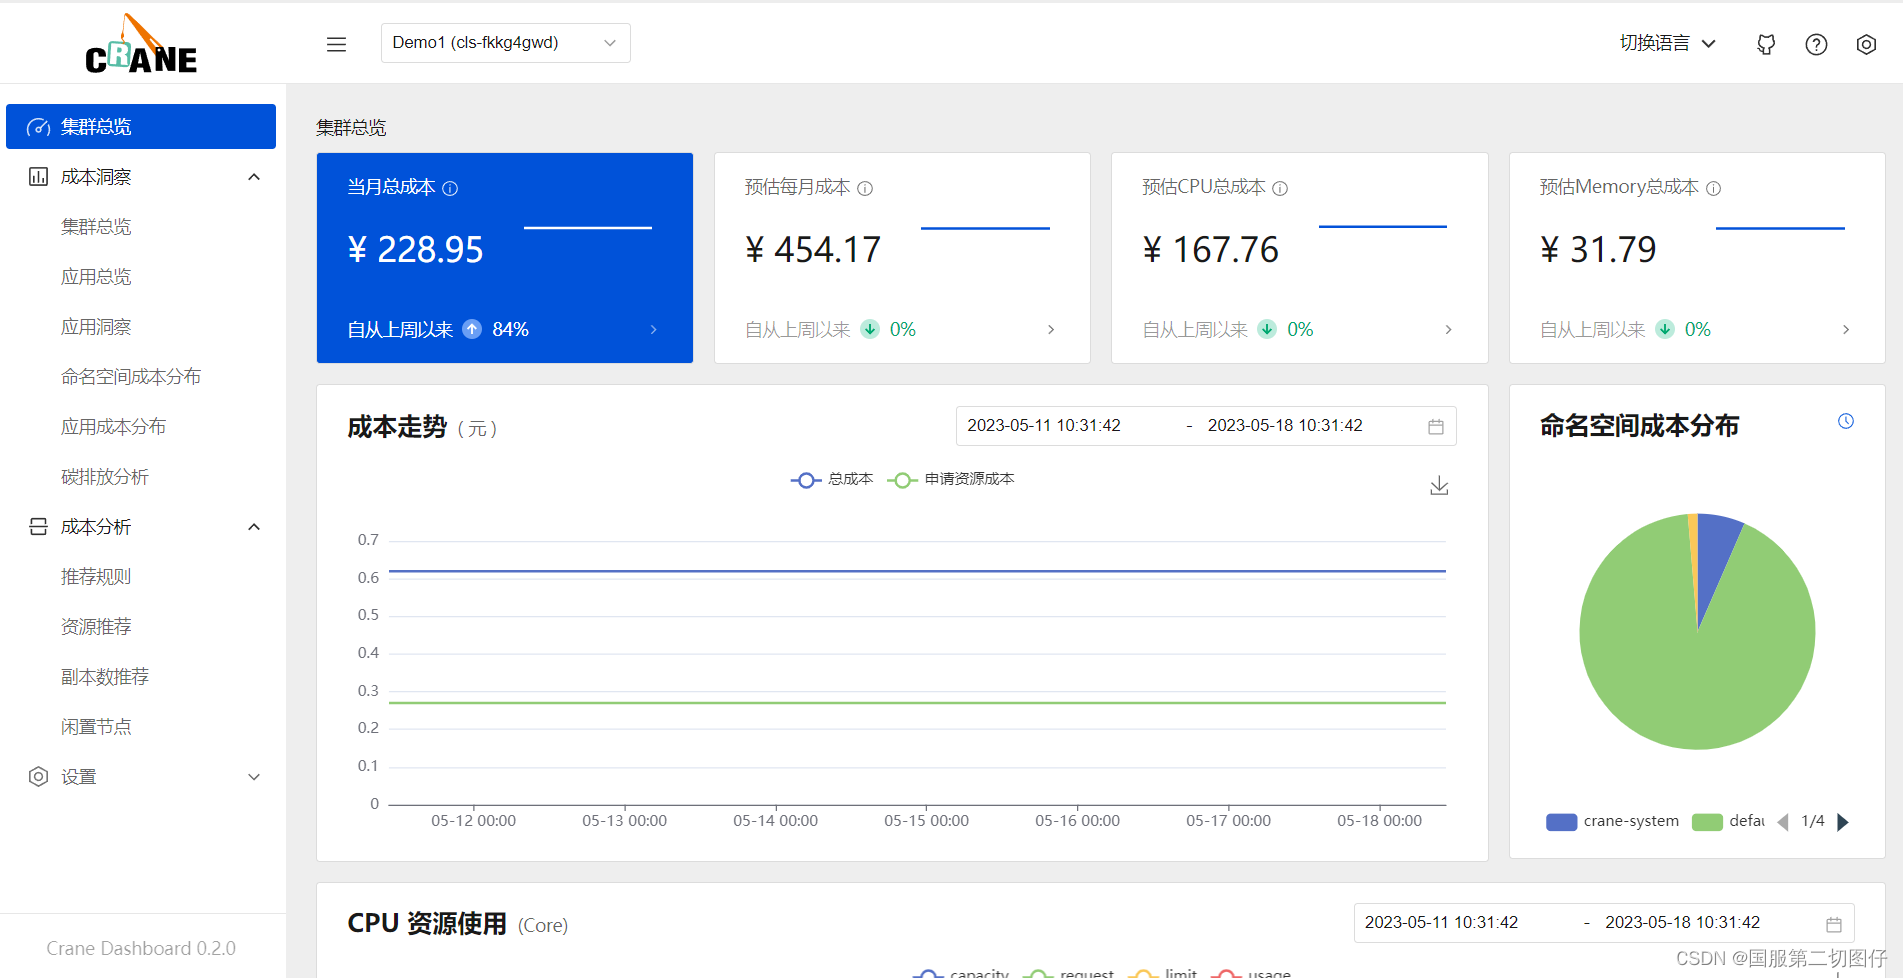The width and height of the screenshot is (1903, 978).
Task: Click the clock icon on 命名空间成本分布 panel
Action: tap(1845, 421)
